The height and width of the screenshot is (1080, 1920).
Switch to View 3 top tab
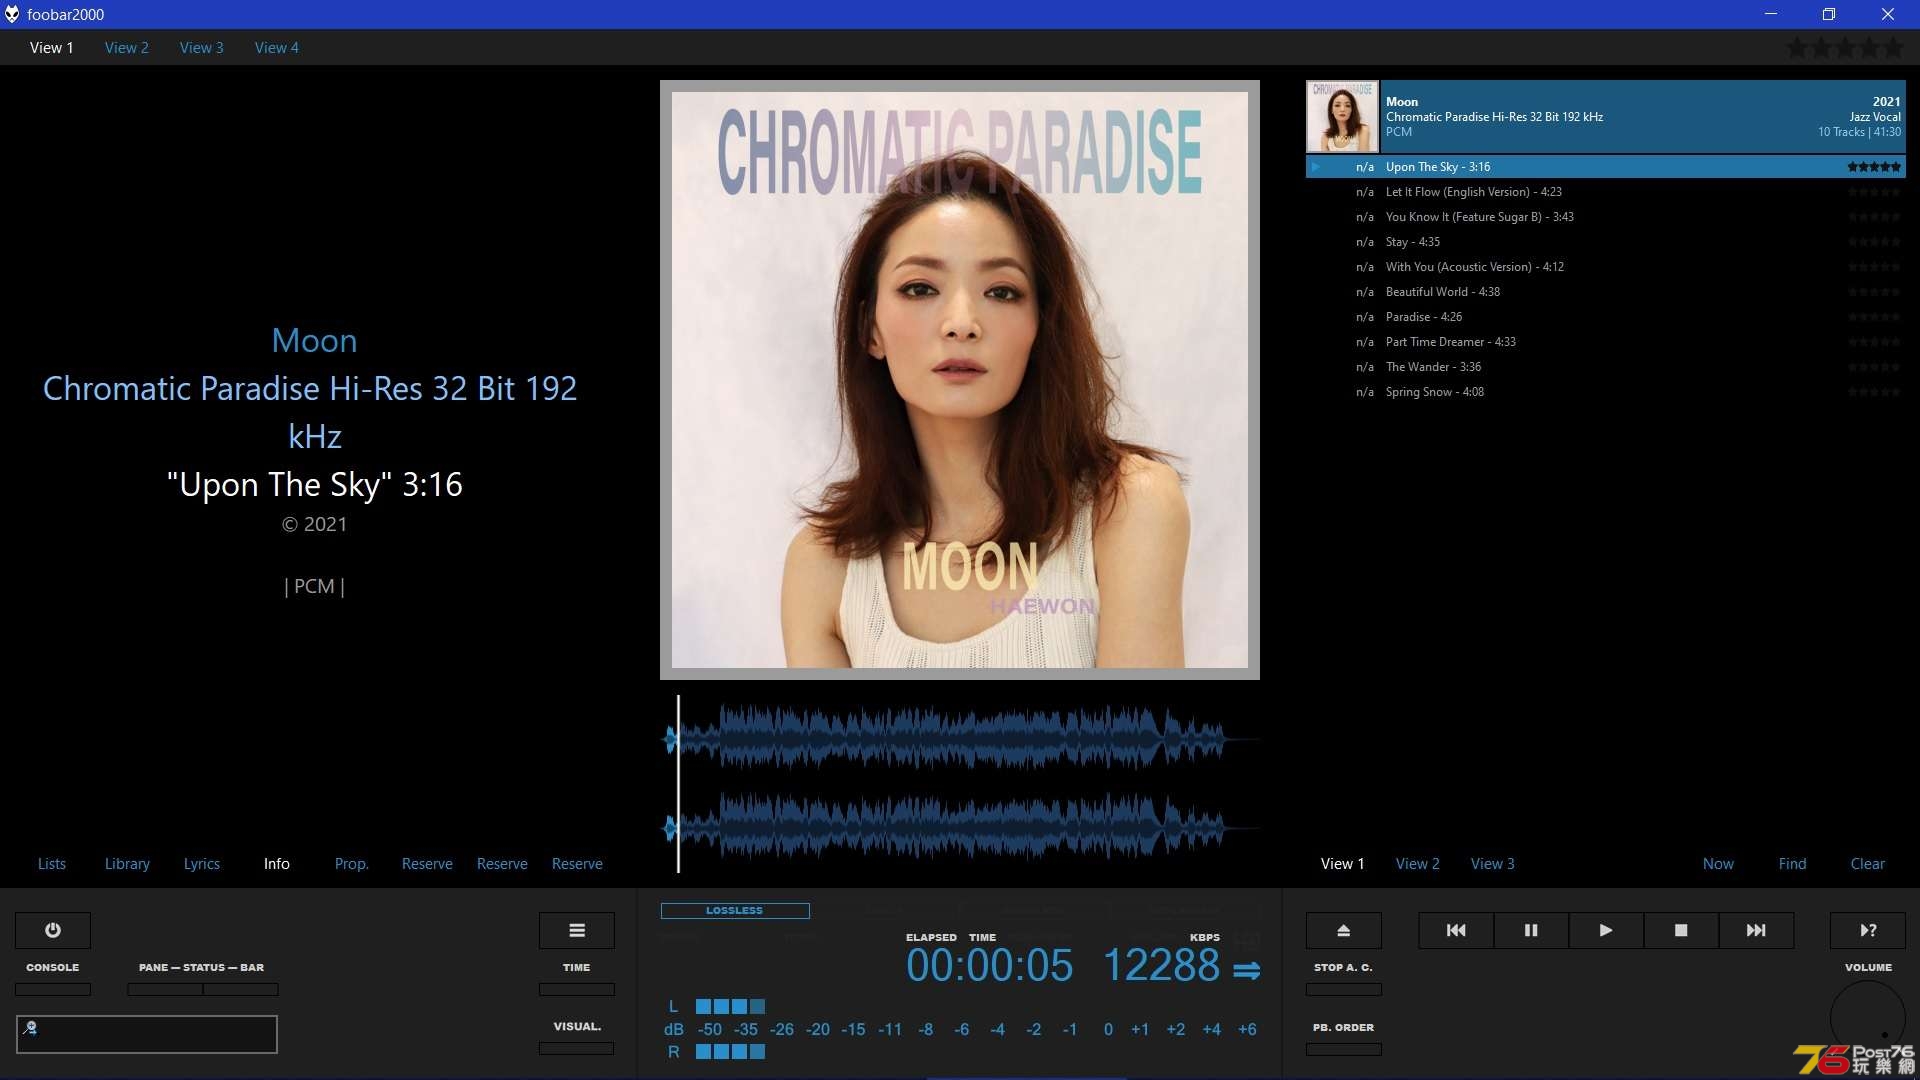tap(202, 47)
